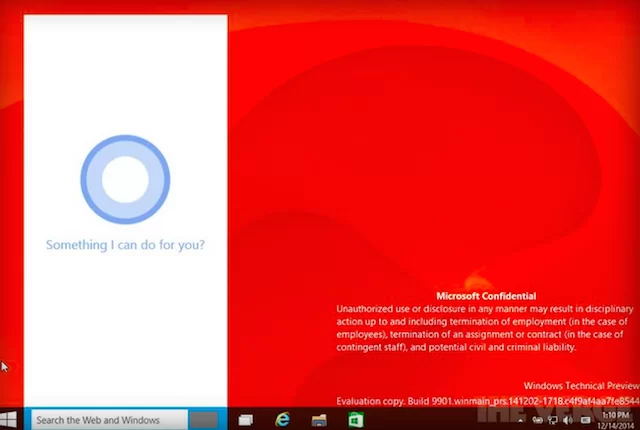640x430 pixels.
Task: Launch Internet Explorer from the taskbar
Action: (x=283, y=420)
